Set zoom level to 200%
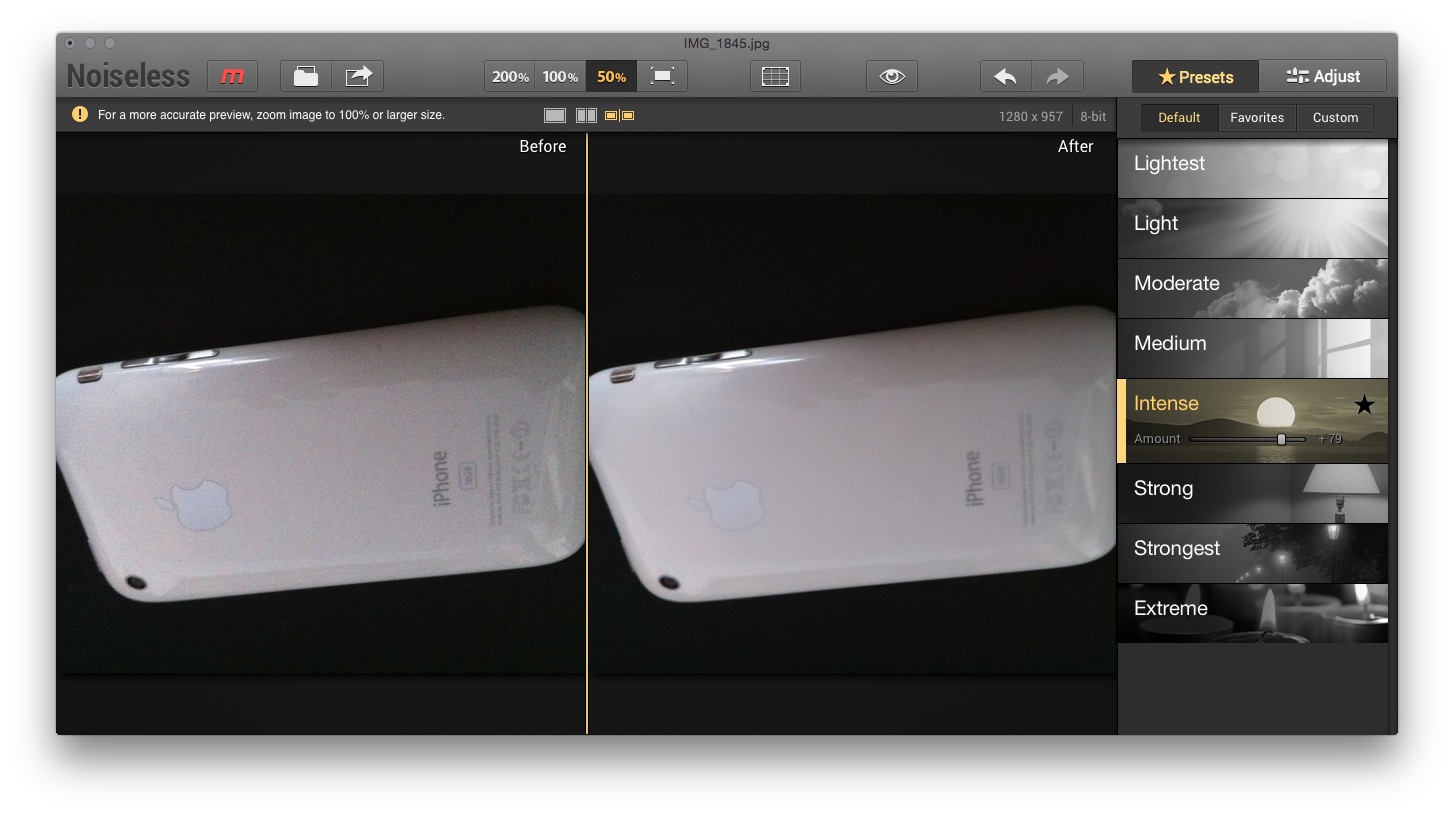The height and width of the screenshot is (815, 1454). (x=509, y=75)
